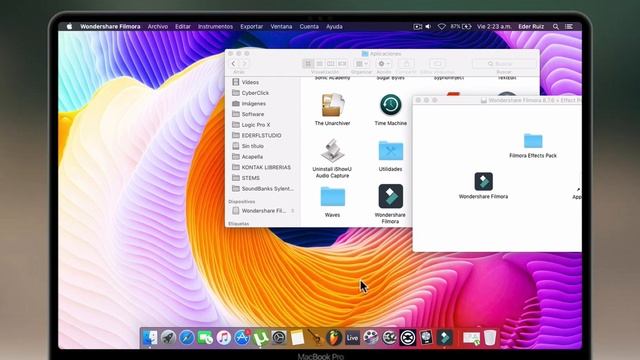Click the Eder Ruiz user name
Image resolution: width=640 pixels, height=360 pixels.
pyautogui.click(x=531, y=27)
